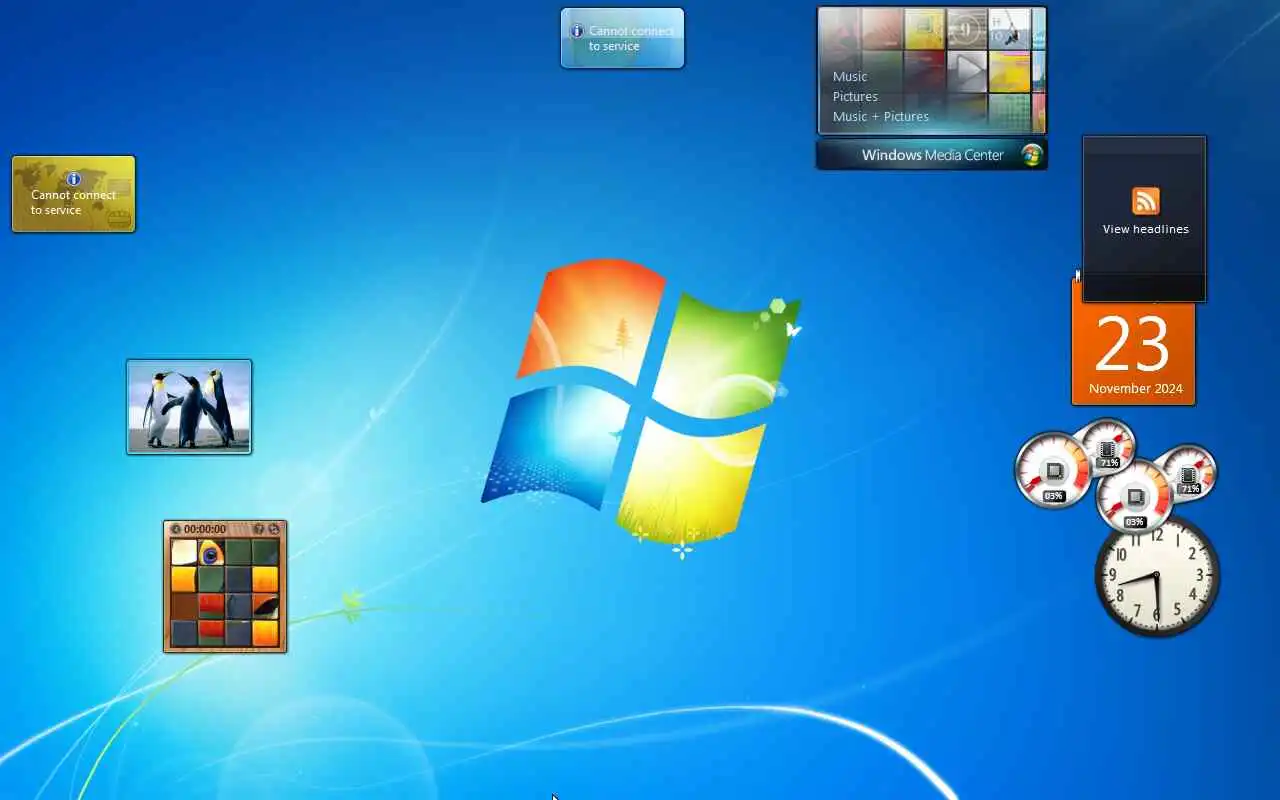This screenshot has width=1280, height=800.
Task: Choose Music + Pictures in Media Center gadget
Action: click(880, 116)
